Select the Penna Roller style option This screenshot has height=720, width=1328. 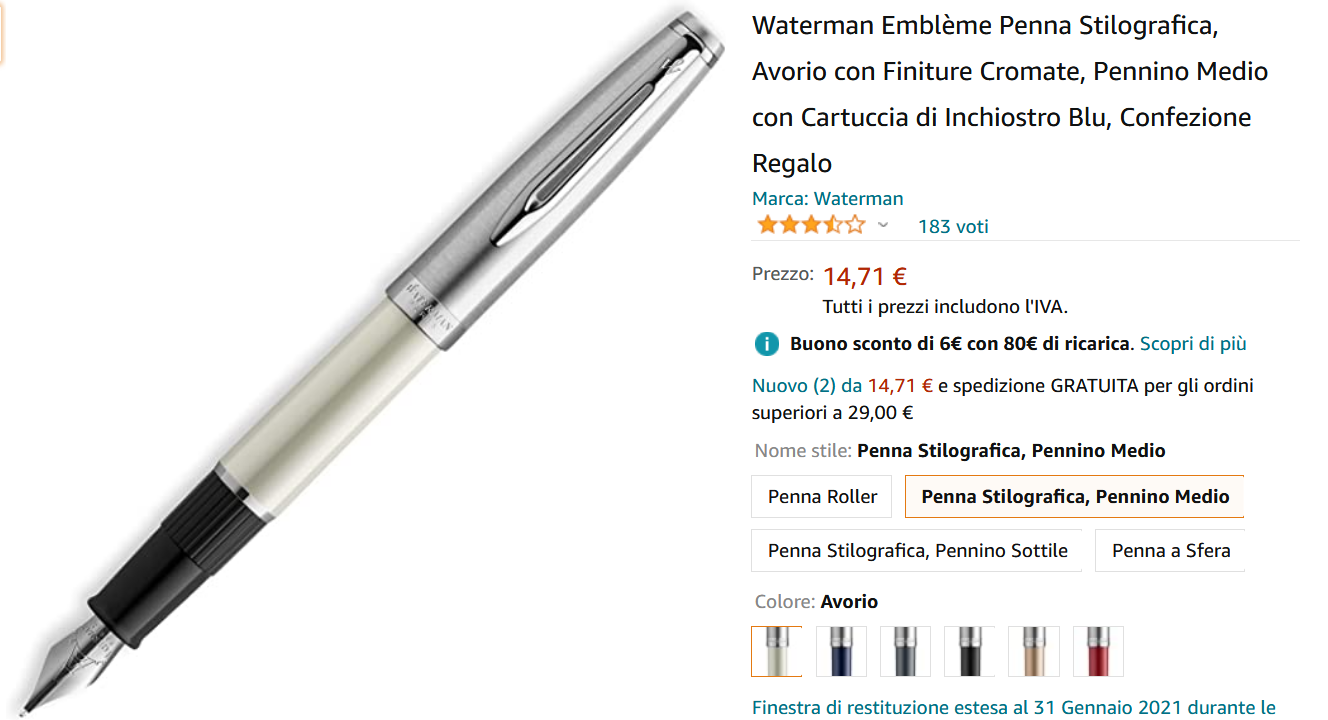click(822, 496)
